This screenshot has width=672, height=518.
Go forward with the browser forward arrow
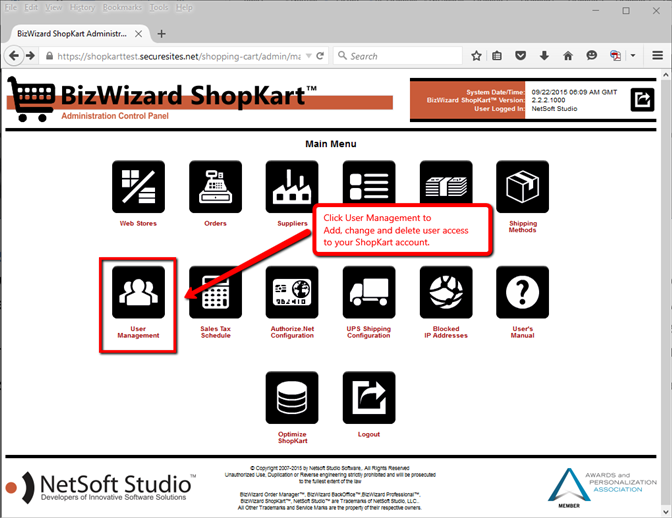tap(30, 56)
